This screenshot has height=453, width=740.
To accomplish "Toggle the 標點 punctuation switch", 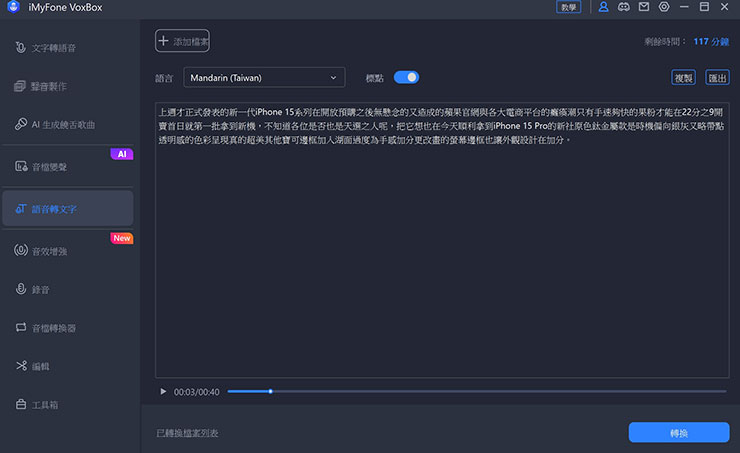I will [x=406, y=77].
